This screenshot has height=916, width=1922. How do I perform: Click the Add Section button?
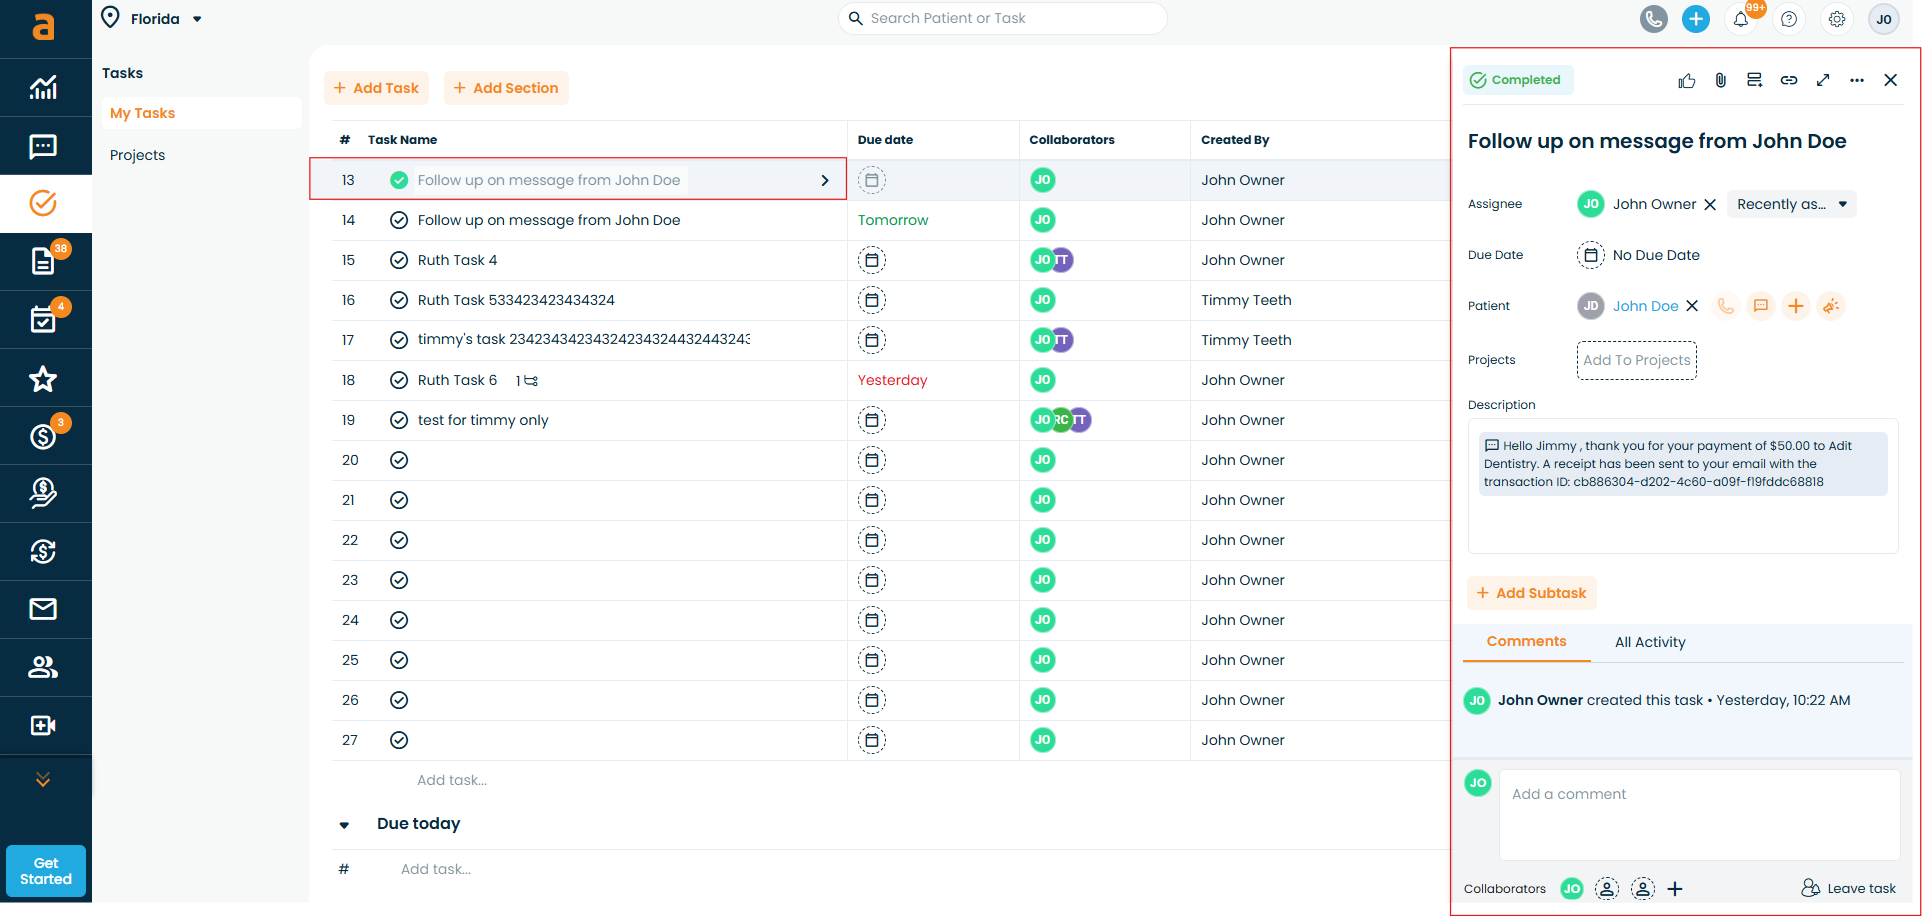coord(506,88)
